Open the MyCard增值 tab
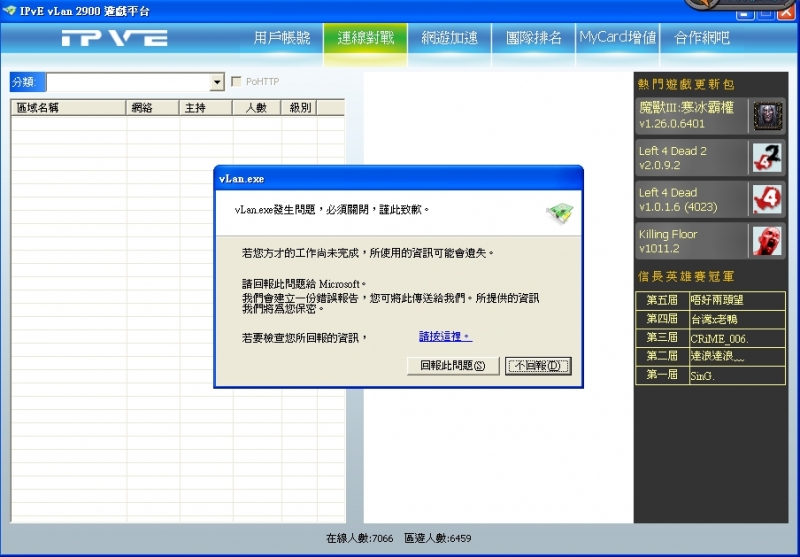The height and width of the screenshot is (557, 800). pyautogui.click(x=618, y=38)
